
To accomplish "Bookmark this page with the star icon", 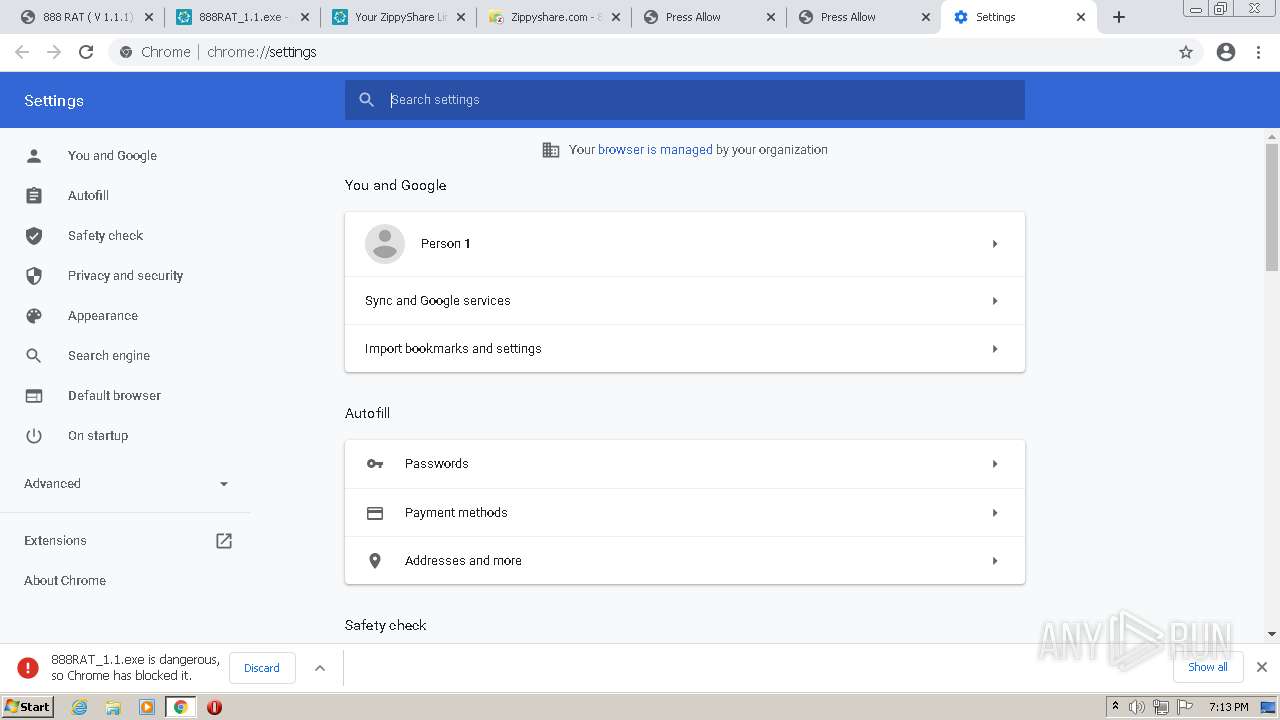I will (1186, 52).
